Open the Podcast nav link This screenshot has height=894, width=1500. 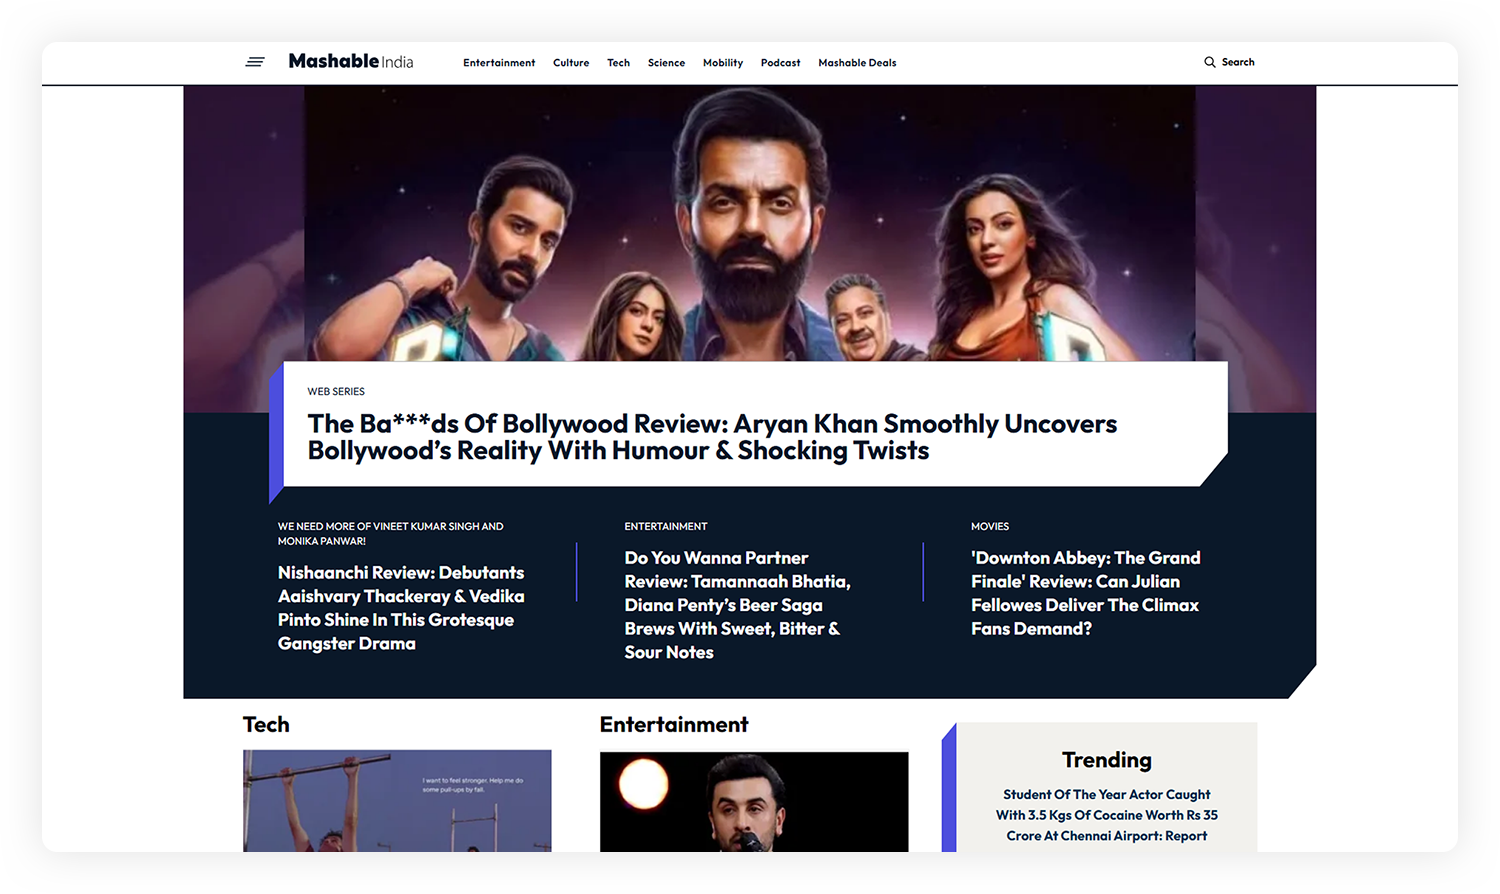click(x=780, y=63)
